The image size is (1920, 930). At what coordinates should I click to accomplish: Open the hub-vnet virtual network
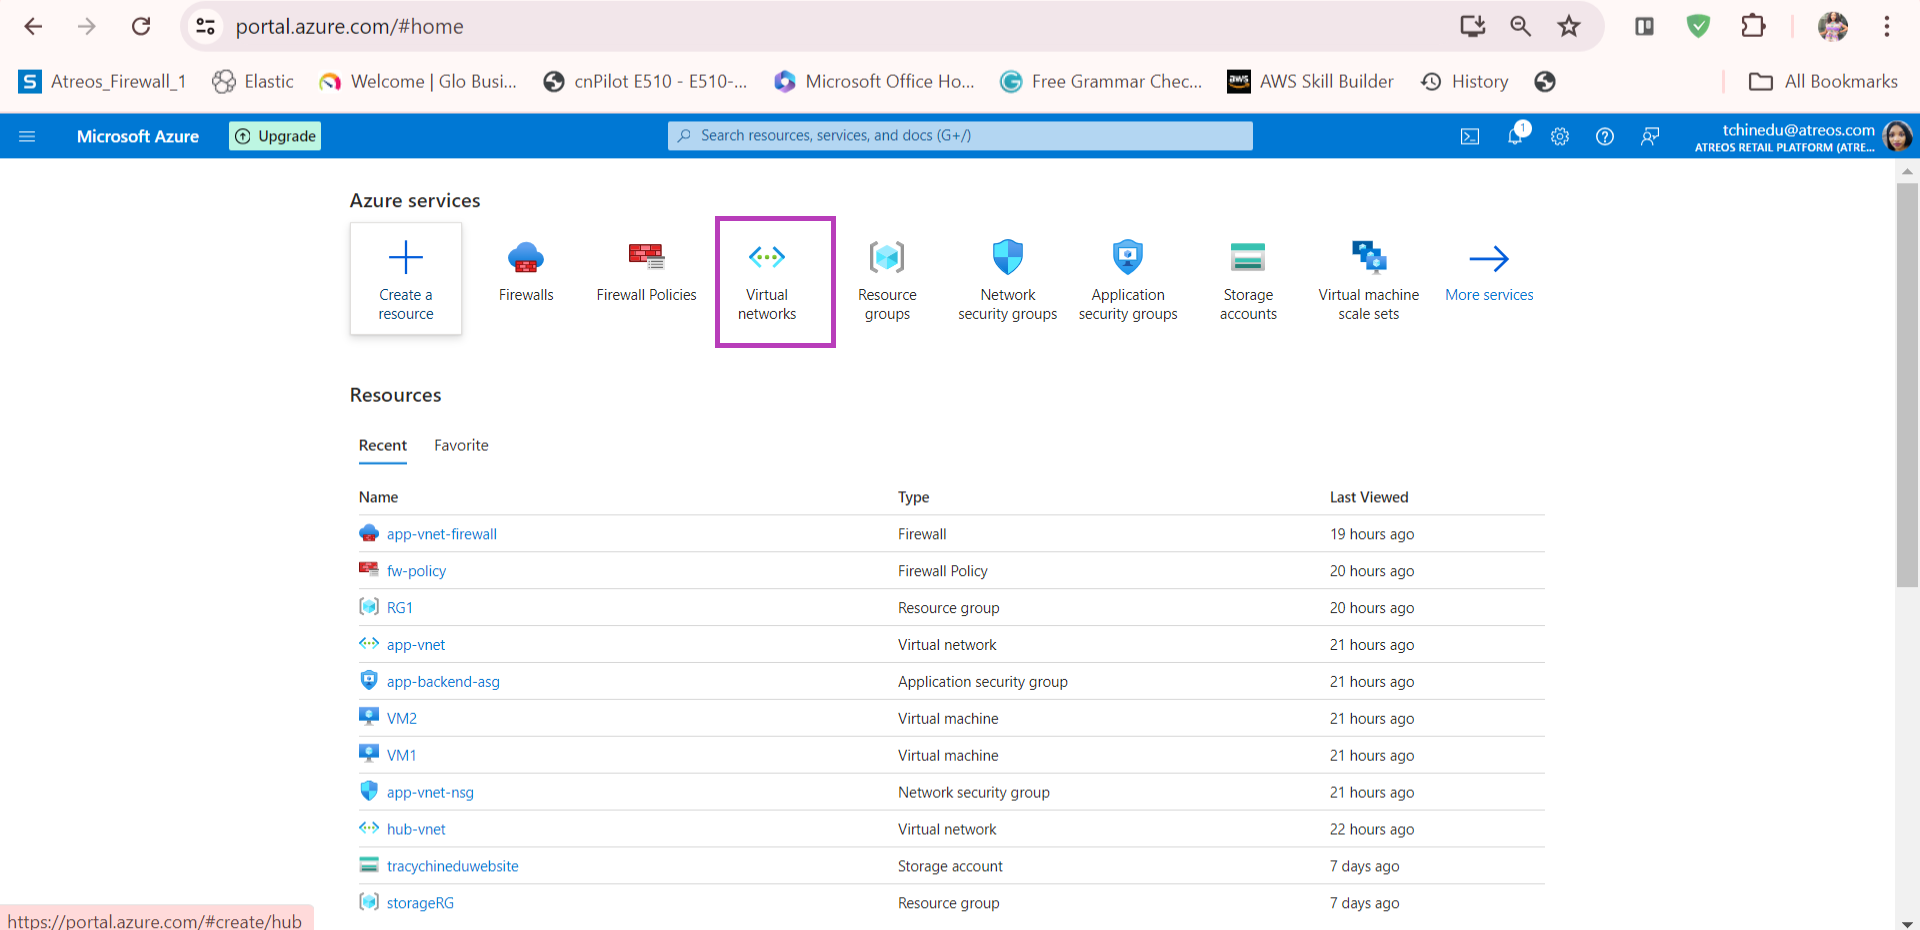click(x=416, y=830)
